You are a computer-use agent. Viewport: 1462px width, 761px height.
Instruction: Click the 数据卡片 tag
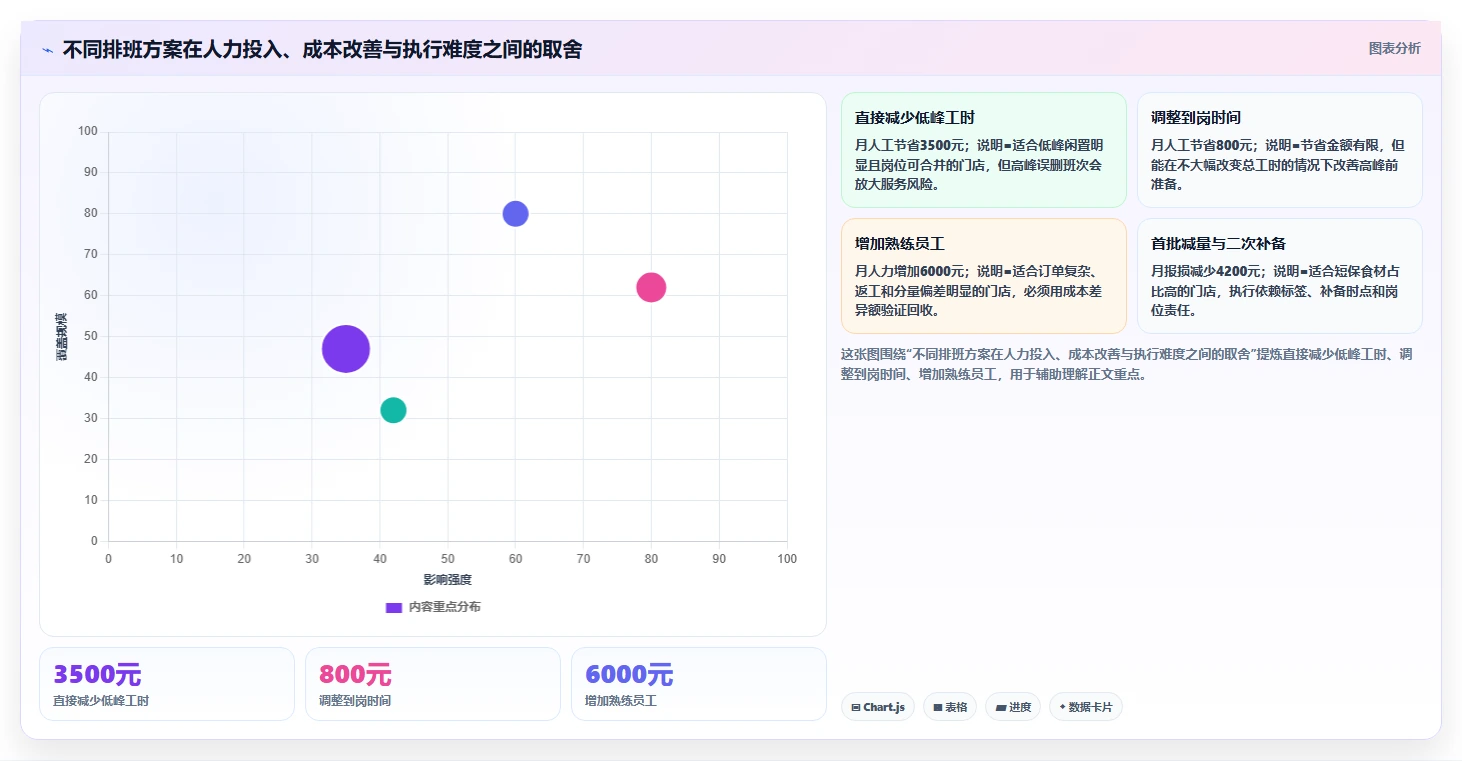pyautogui.click(x=1086, y=707)
